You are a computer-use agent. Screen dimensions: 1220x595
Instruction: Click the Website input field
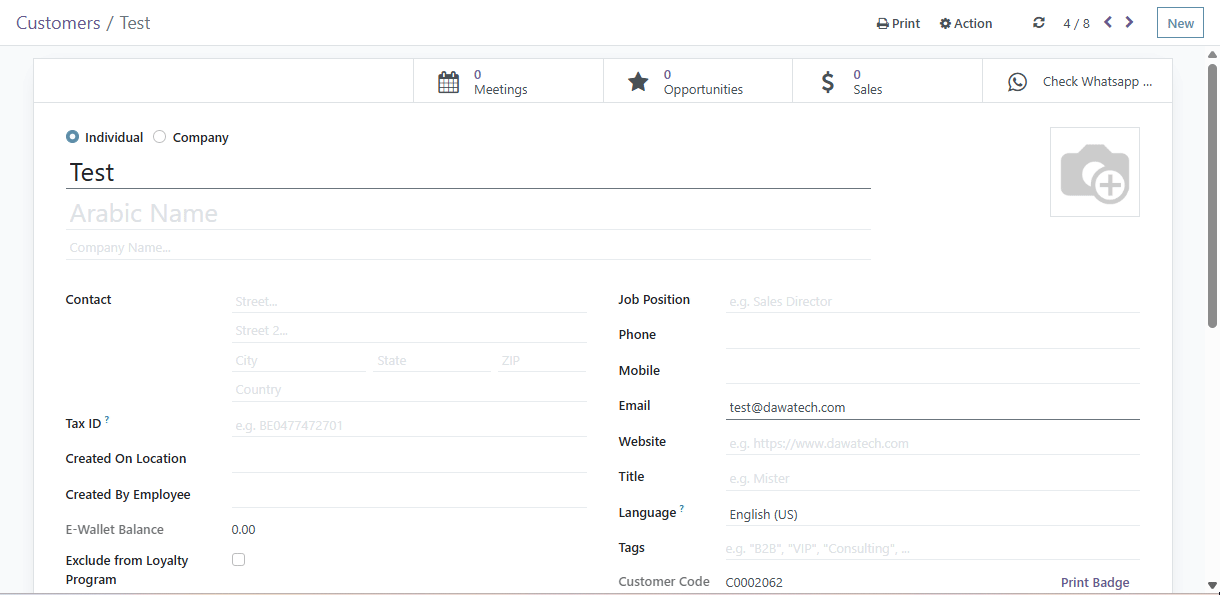[932, 443]
